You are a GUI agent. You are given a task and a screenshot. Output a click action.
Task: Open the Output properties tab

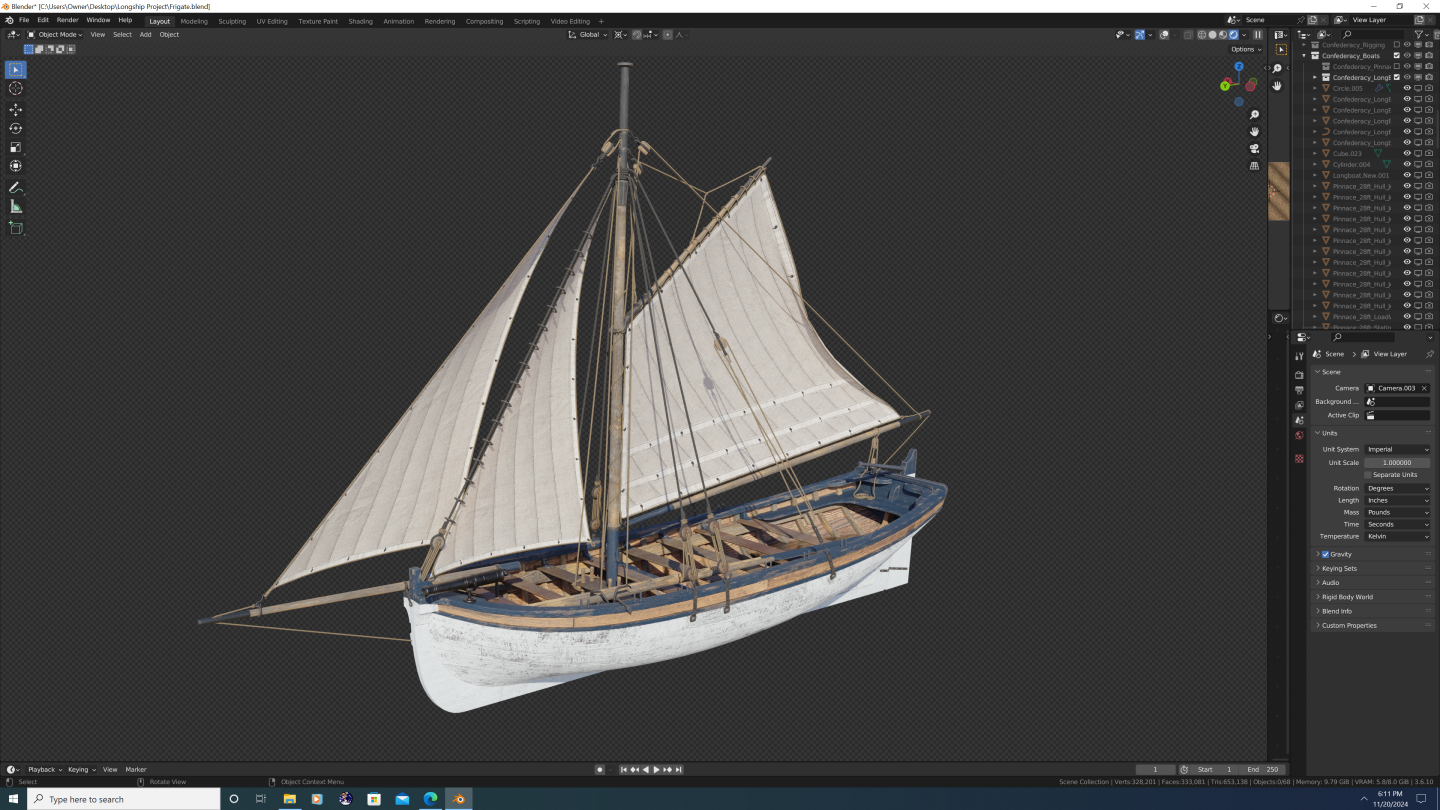point(1299,390)
